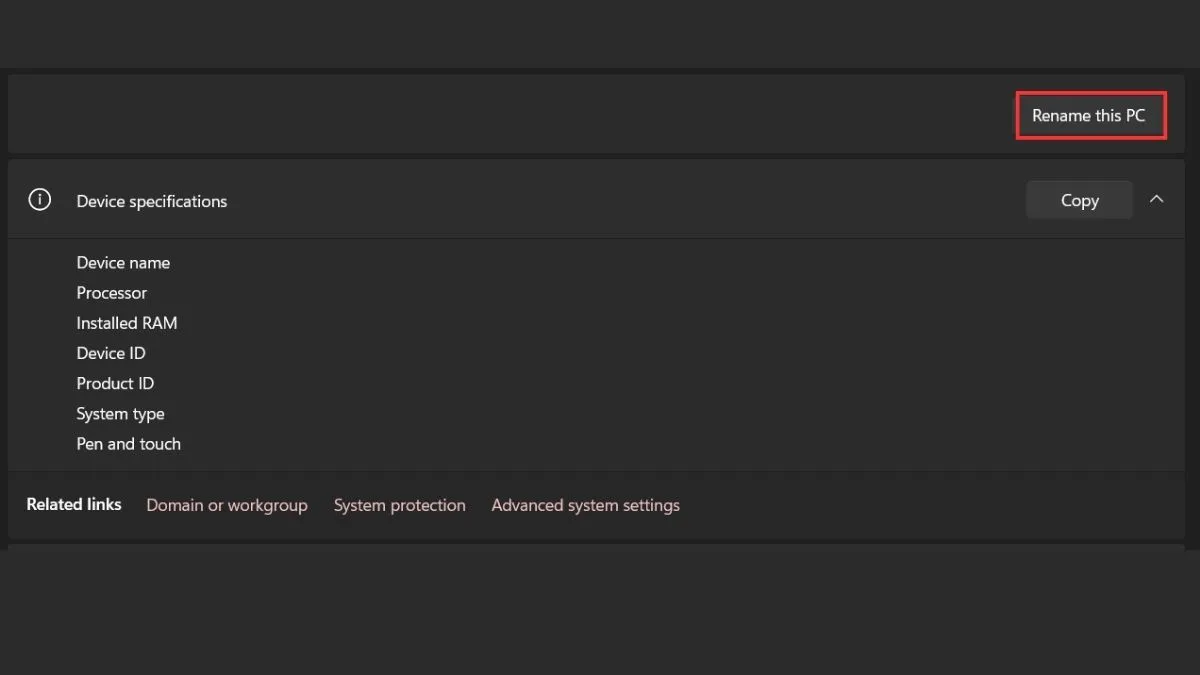Click the empty area left of Rename this PC
Screen dimensions: 1200x675
pos(500,115)
